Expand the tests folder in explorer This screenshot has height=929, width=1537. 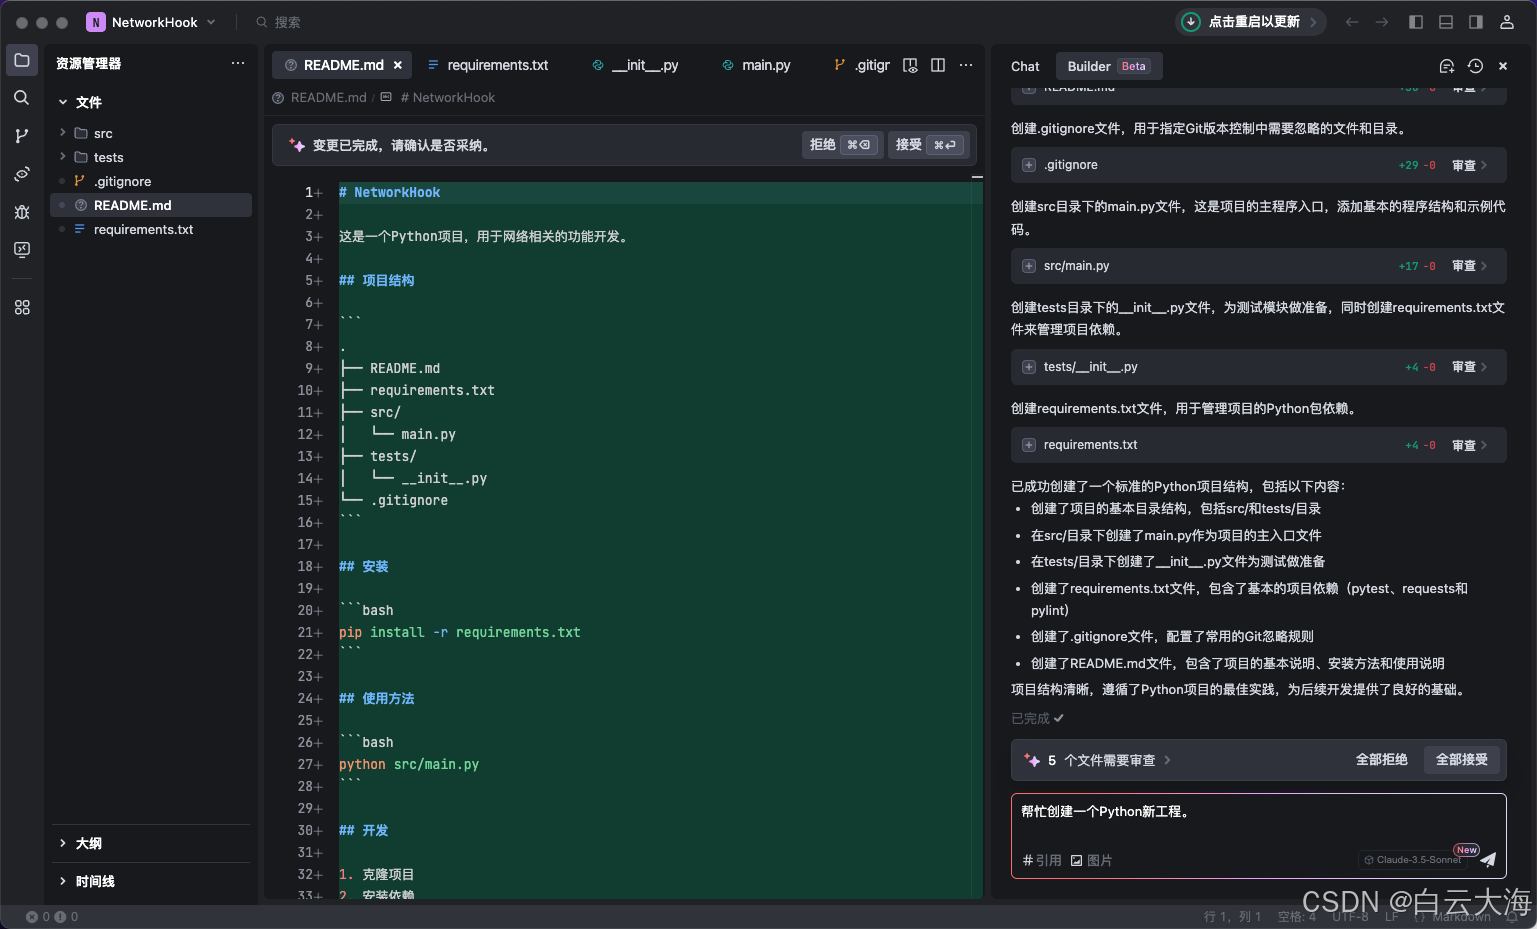[x=63, y=157]
